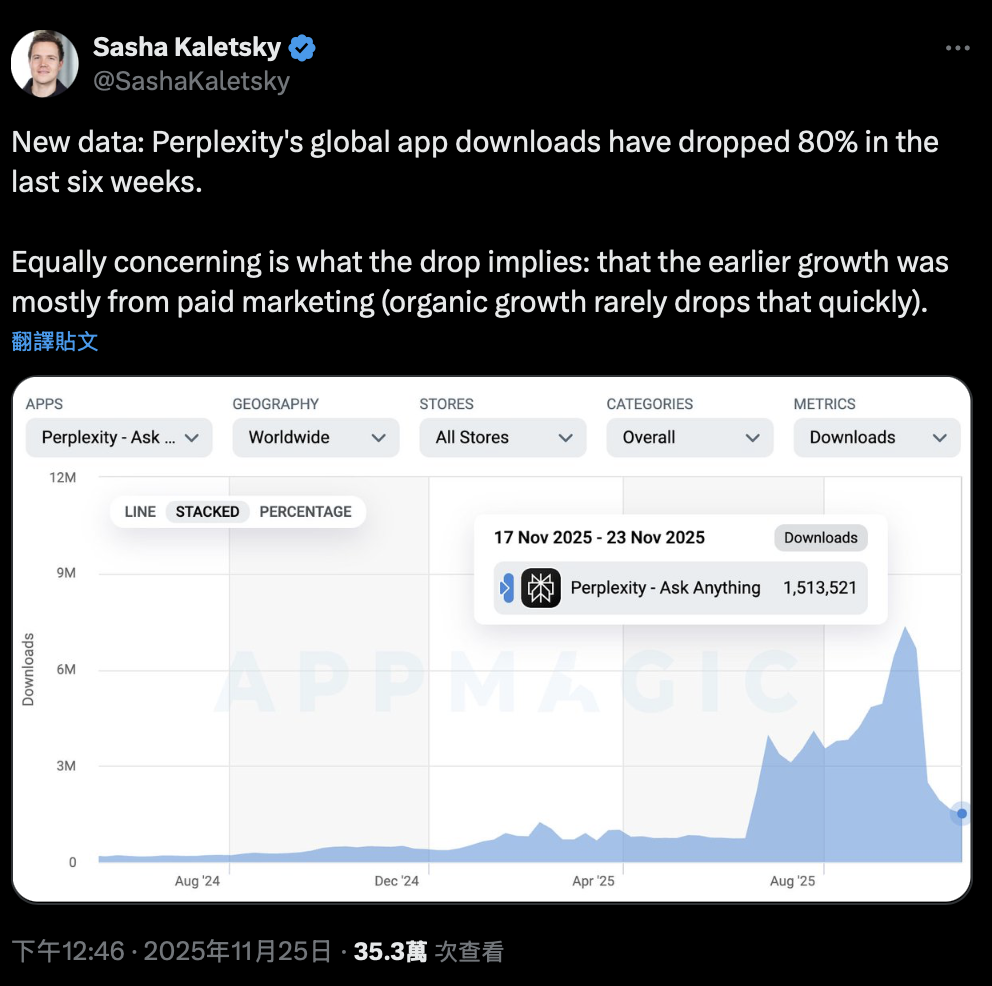Expand the Apps dropdown showing Perplexity
The image size is (992, 986).
click(119, 437)
